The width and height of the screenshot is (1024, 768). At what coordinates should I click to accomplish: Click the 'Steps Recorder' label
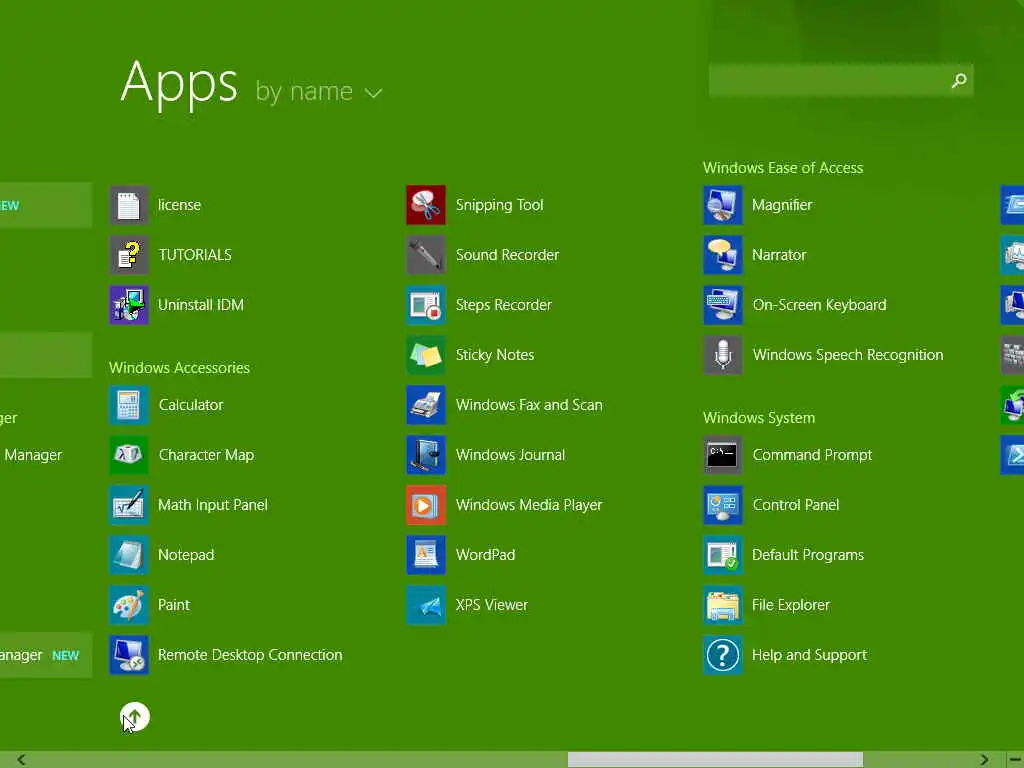[x=504, y=305]
